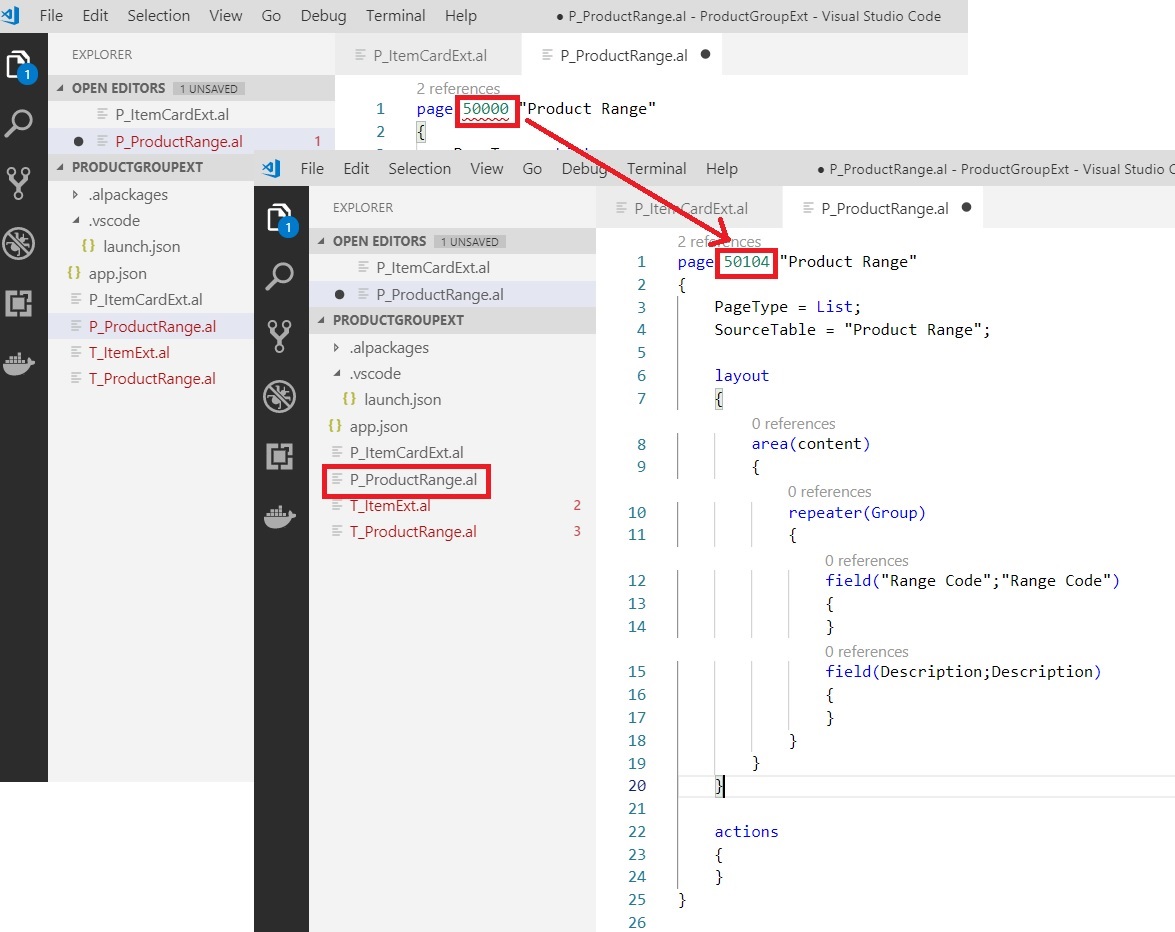Click Search icon in back window activity bar

click(19, 124)
